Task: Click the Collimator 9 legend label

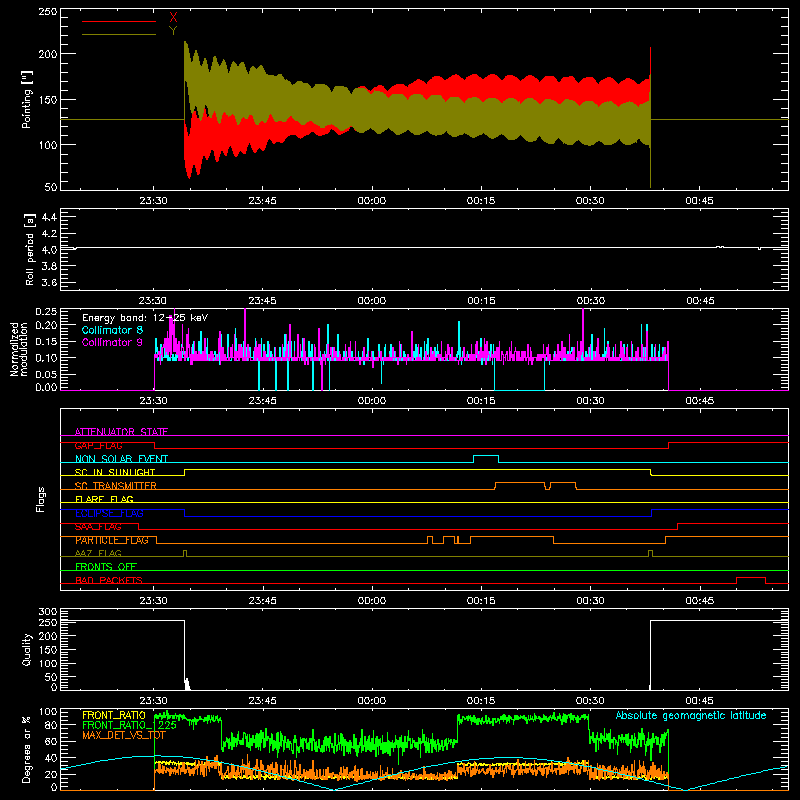Action: coord(112,342)
